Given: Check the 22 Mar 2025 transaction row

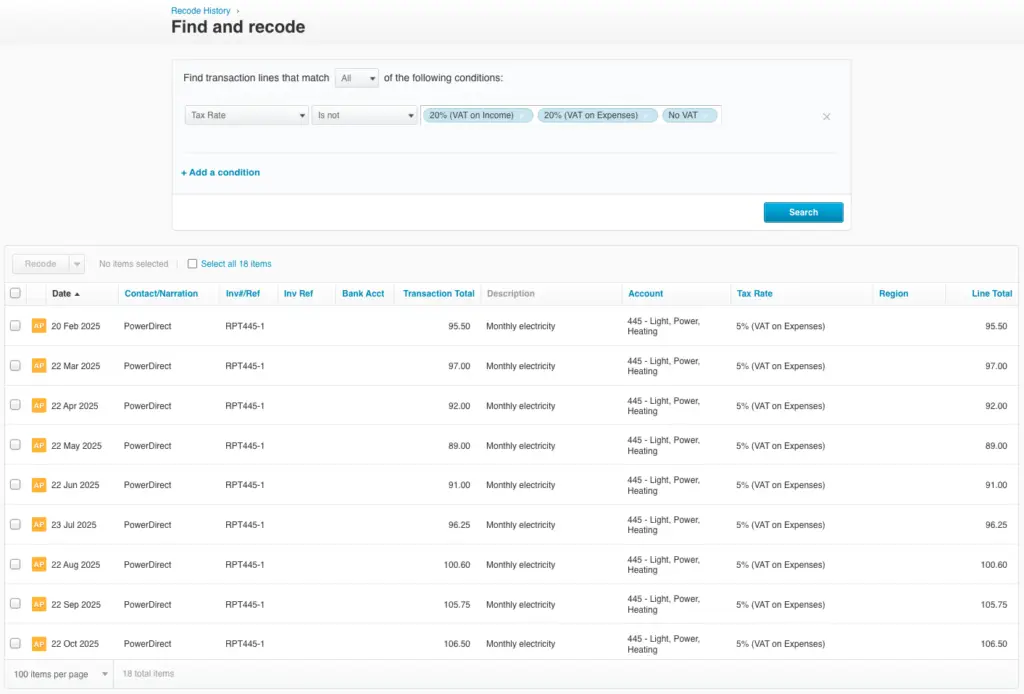Looking at the screenshot, I should (x=15, y=366).
